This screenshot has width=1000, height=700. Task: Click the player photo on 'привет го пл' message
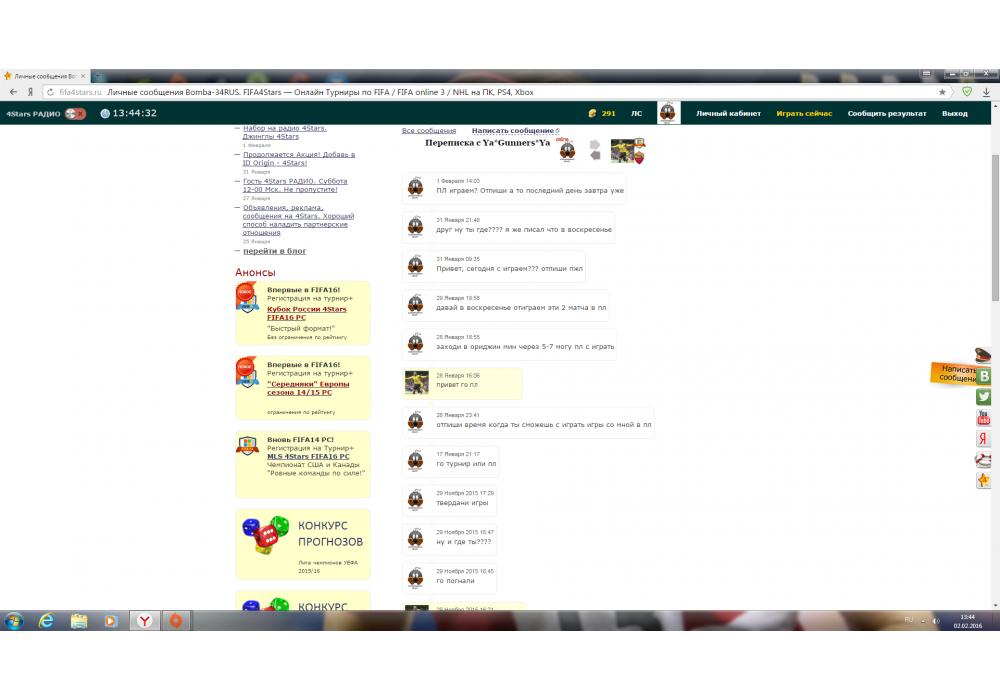[x=417, y=383]
